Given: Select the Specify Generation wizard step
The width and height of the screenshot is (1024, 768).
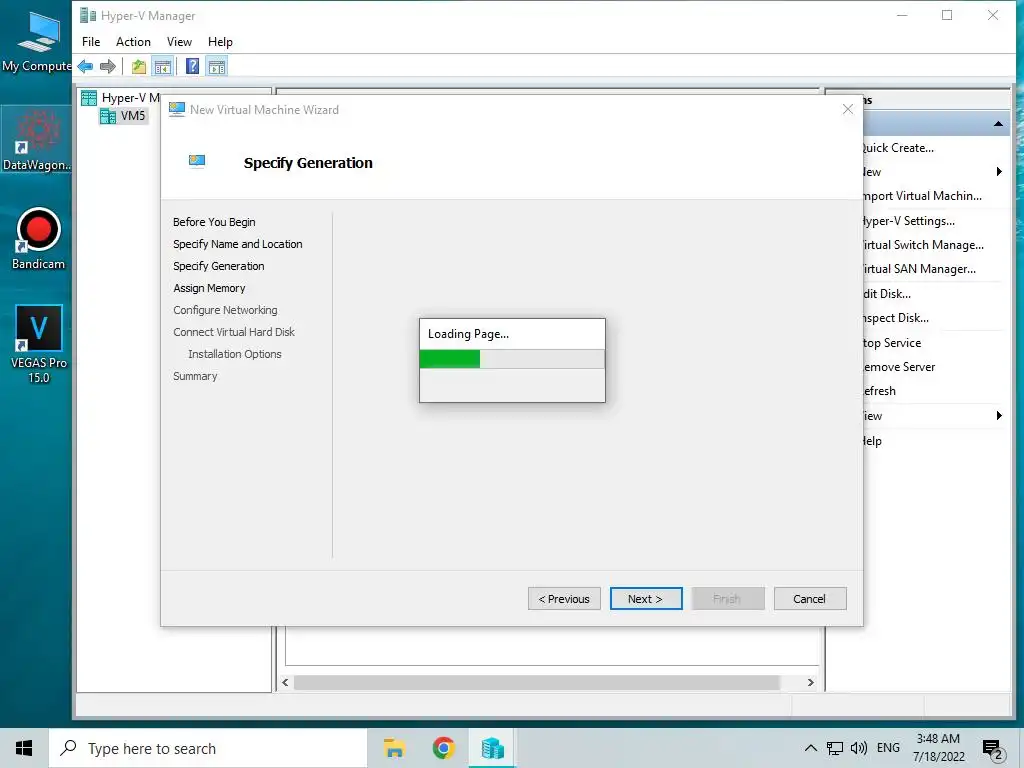Looking at the screenshot, I should click(x=219, y=266).
